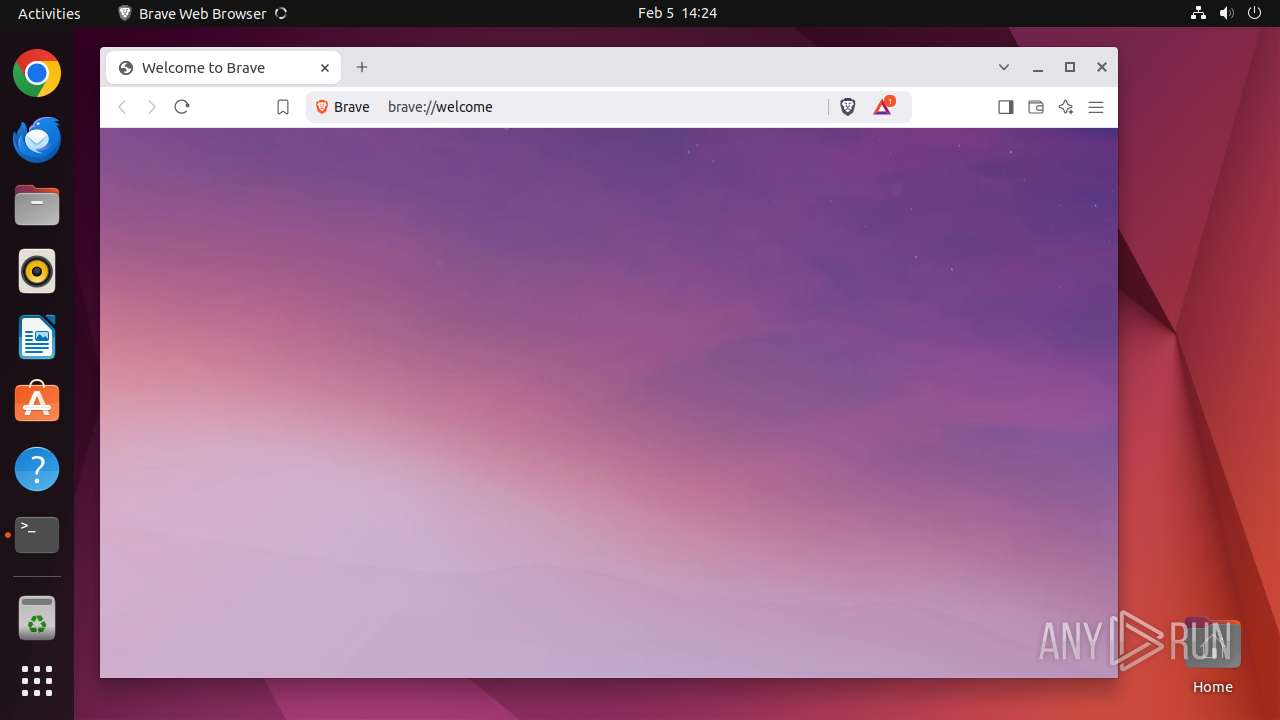Open a new tab
This screenshot has height=720, width=1280.
pos(362,67)
